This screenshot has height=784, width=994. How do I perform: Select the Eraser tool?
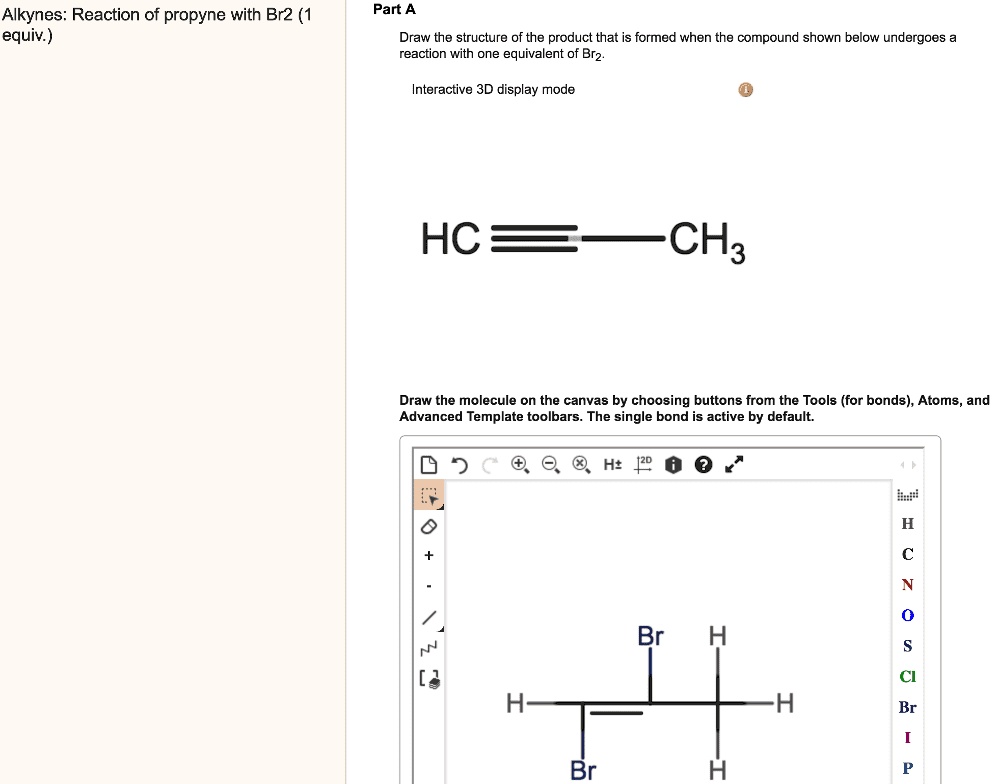pos(428,526)
